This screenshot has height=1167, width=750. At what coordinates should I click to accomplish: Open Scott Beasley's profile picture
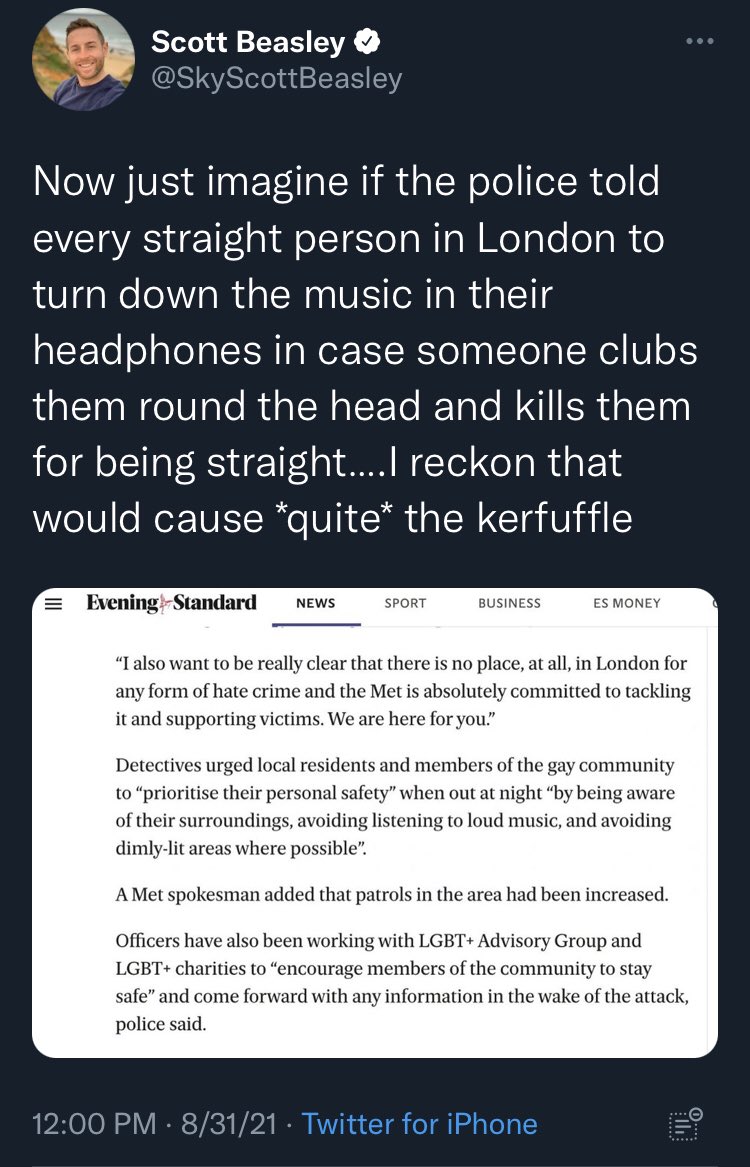84,60
